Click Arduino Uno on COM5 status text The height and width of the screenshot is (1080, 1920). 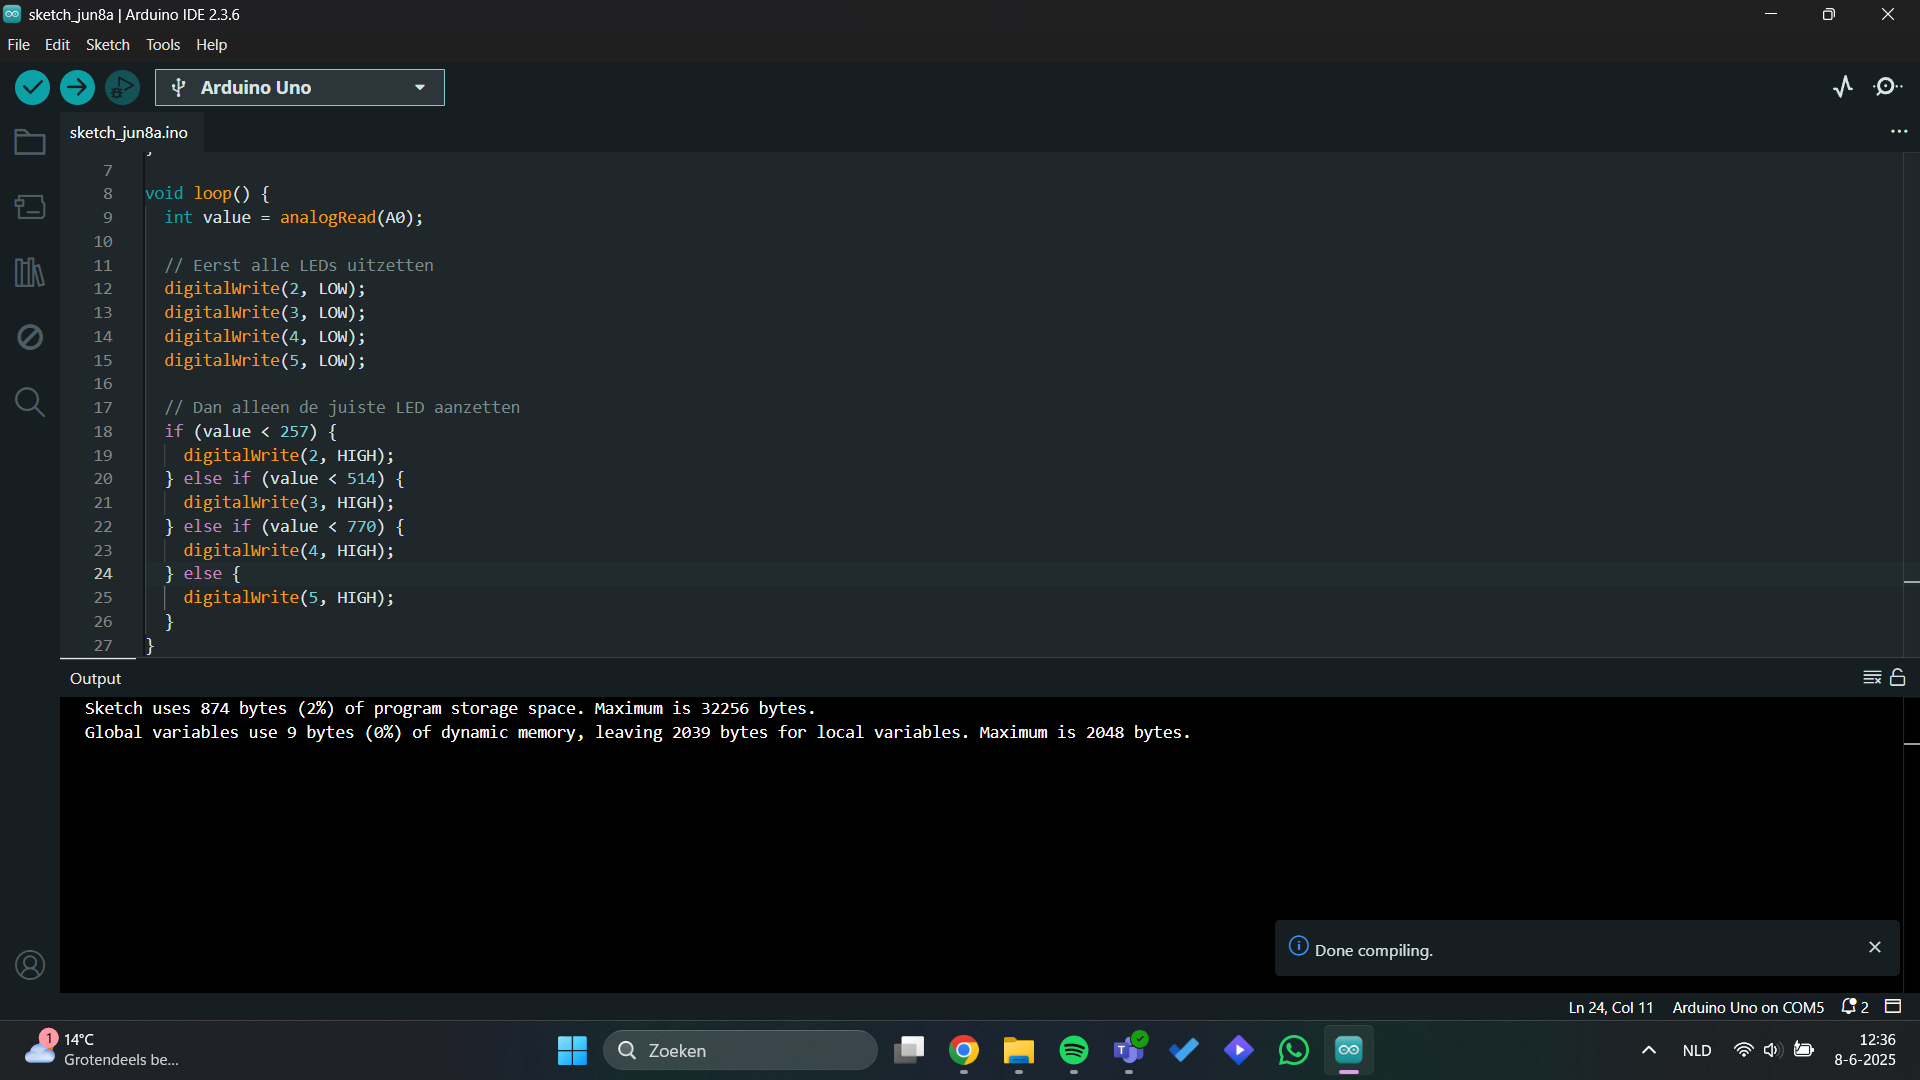coord(1748,1007)
